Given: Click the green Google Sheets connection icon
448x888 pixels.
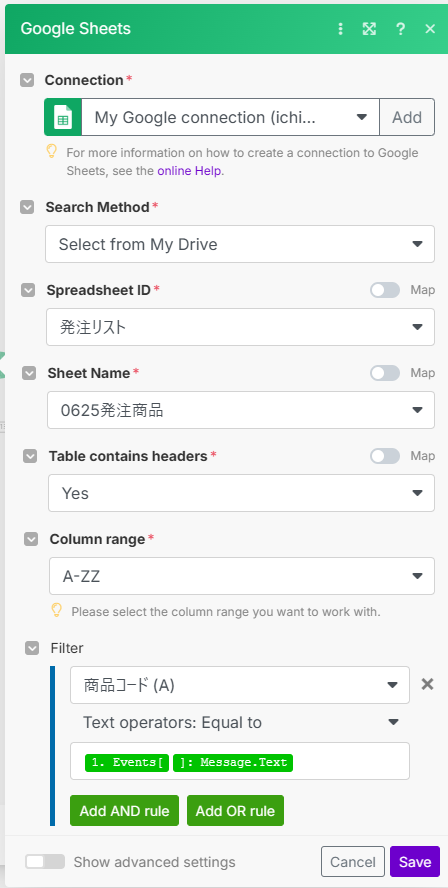Looking at the screenshot, I should [63, 117].
